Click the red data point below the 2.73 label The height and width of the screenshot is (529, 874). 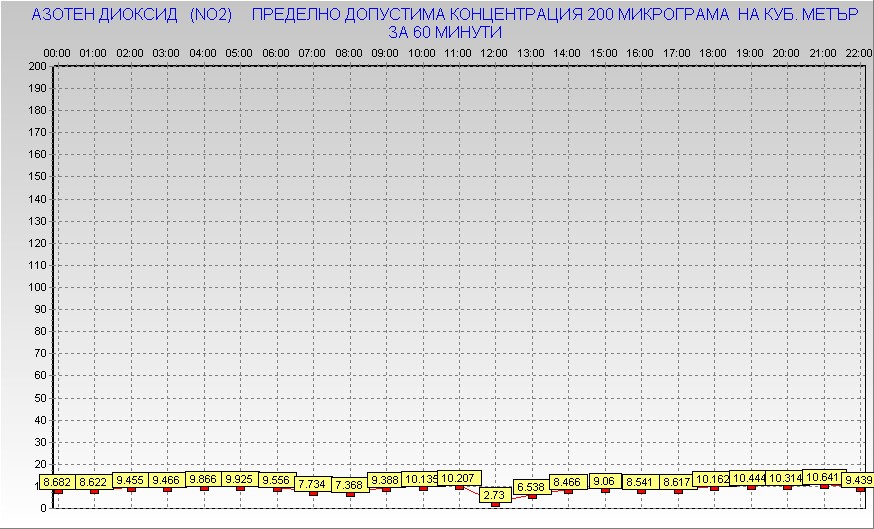495,504
